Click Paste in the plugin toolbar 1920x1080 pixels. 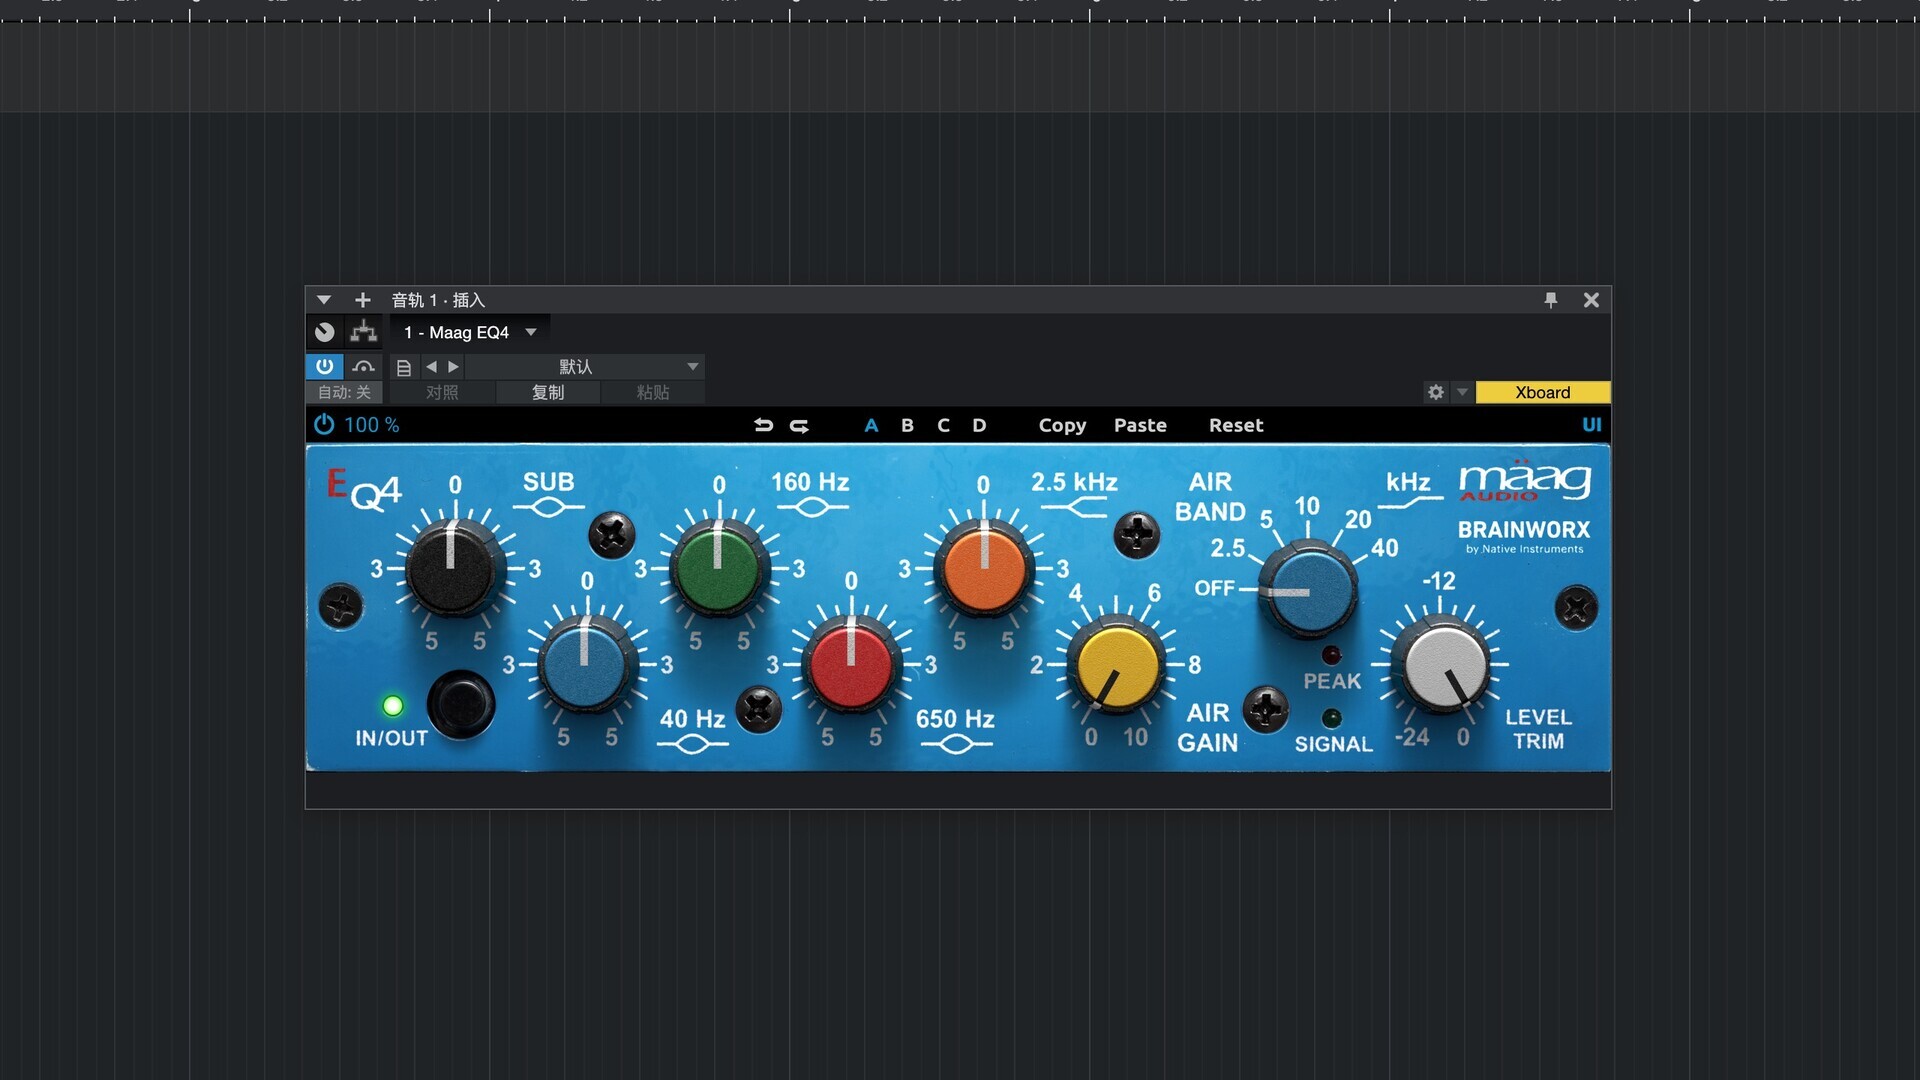[x=1140, y=425]
